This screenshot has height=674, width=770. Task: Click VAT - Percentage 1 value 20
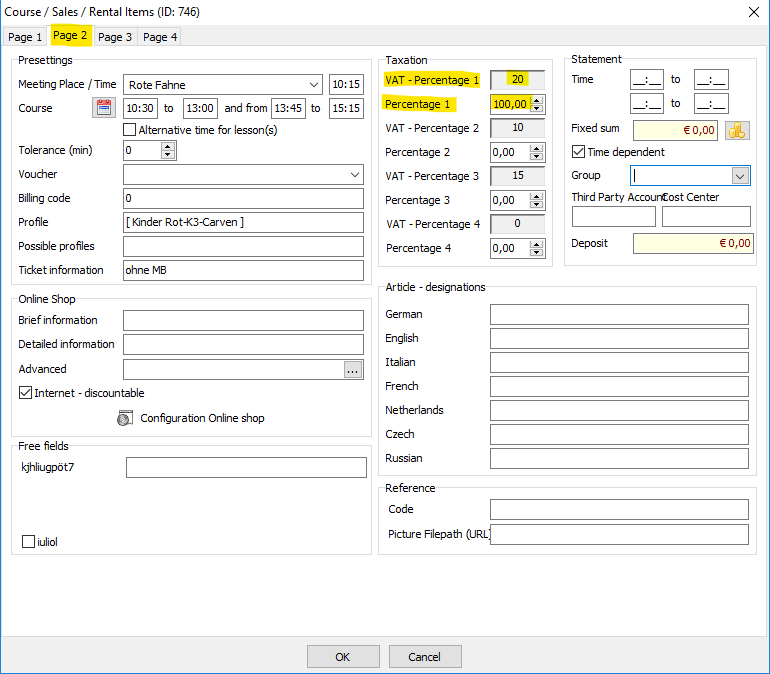(518, 79)
